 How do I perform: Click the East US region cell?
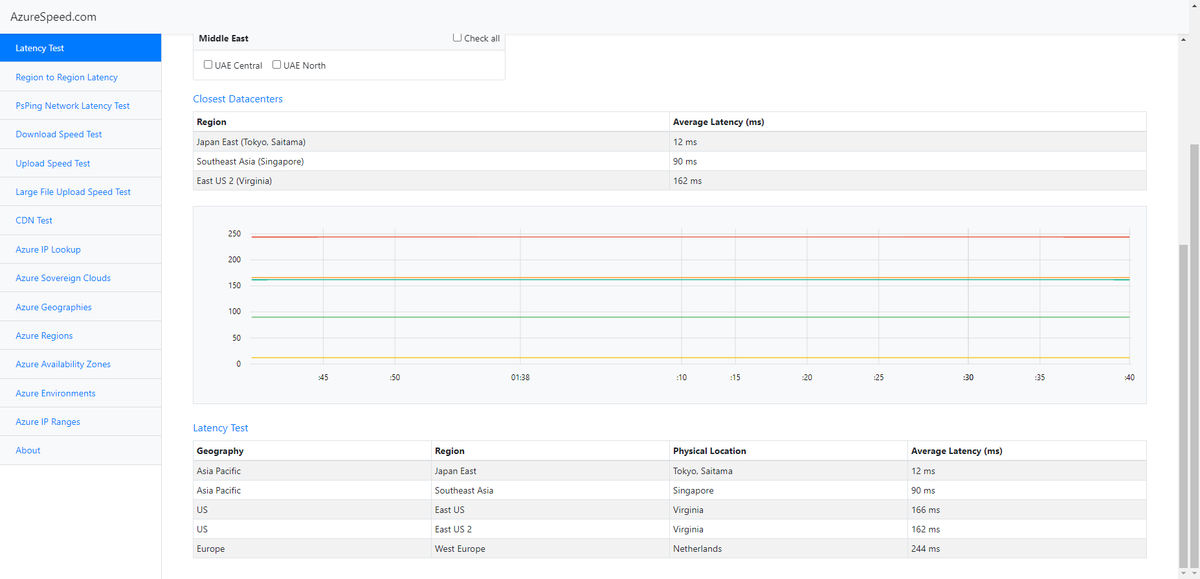(x=550, y=509)
